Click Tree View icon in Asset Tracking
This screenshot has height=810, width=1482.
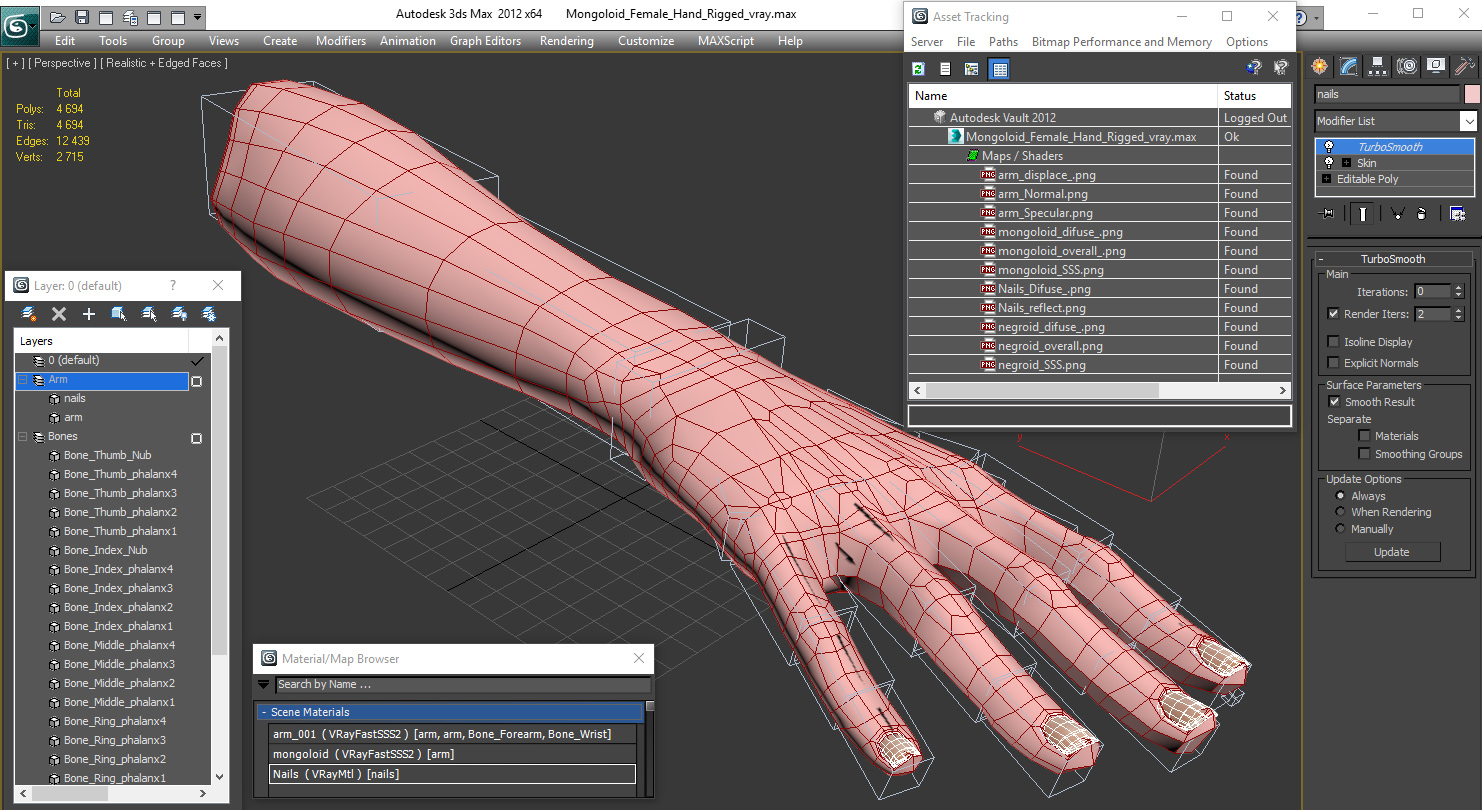click(x=971, y=68)
